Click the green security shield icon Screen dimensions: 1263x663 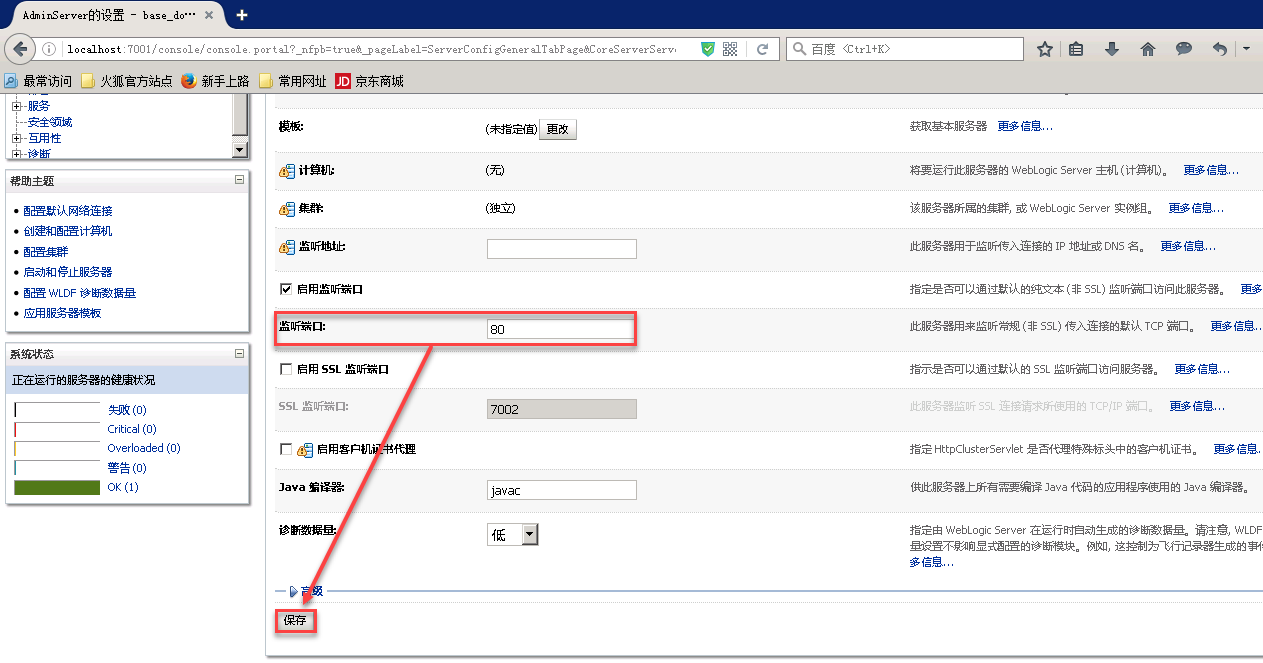coord(708,49)
